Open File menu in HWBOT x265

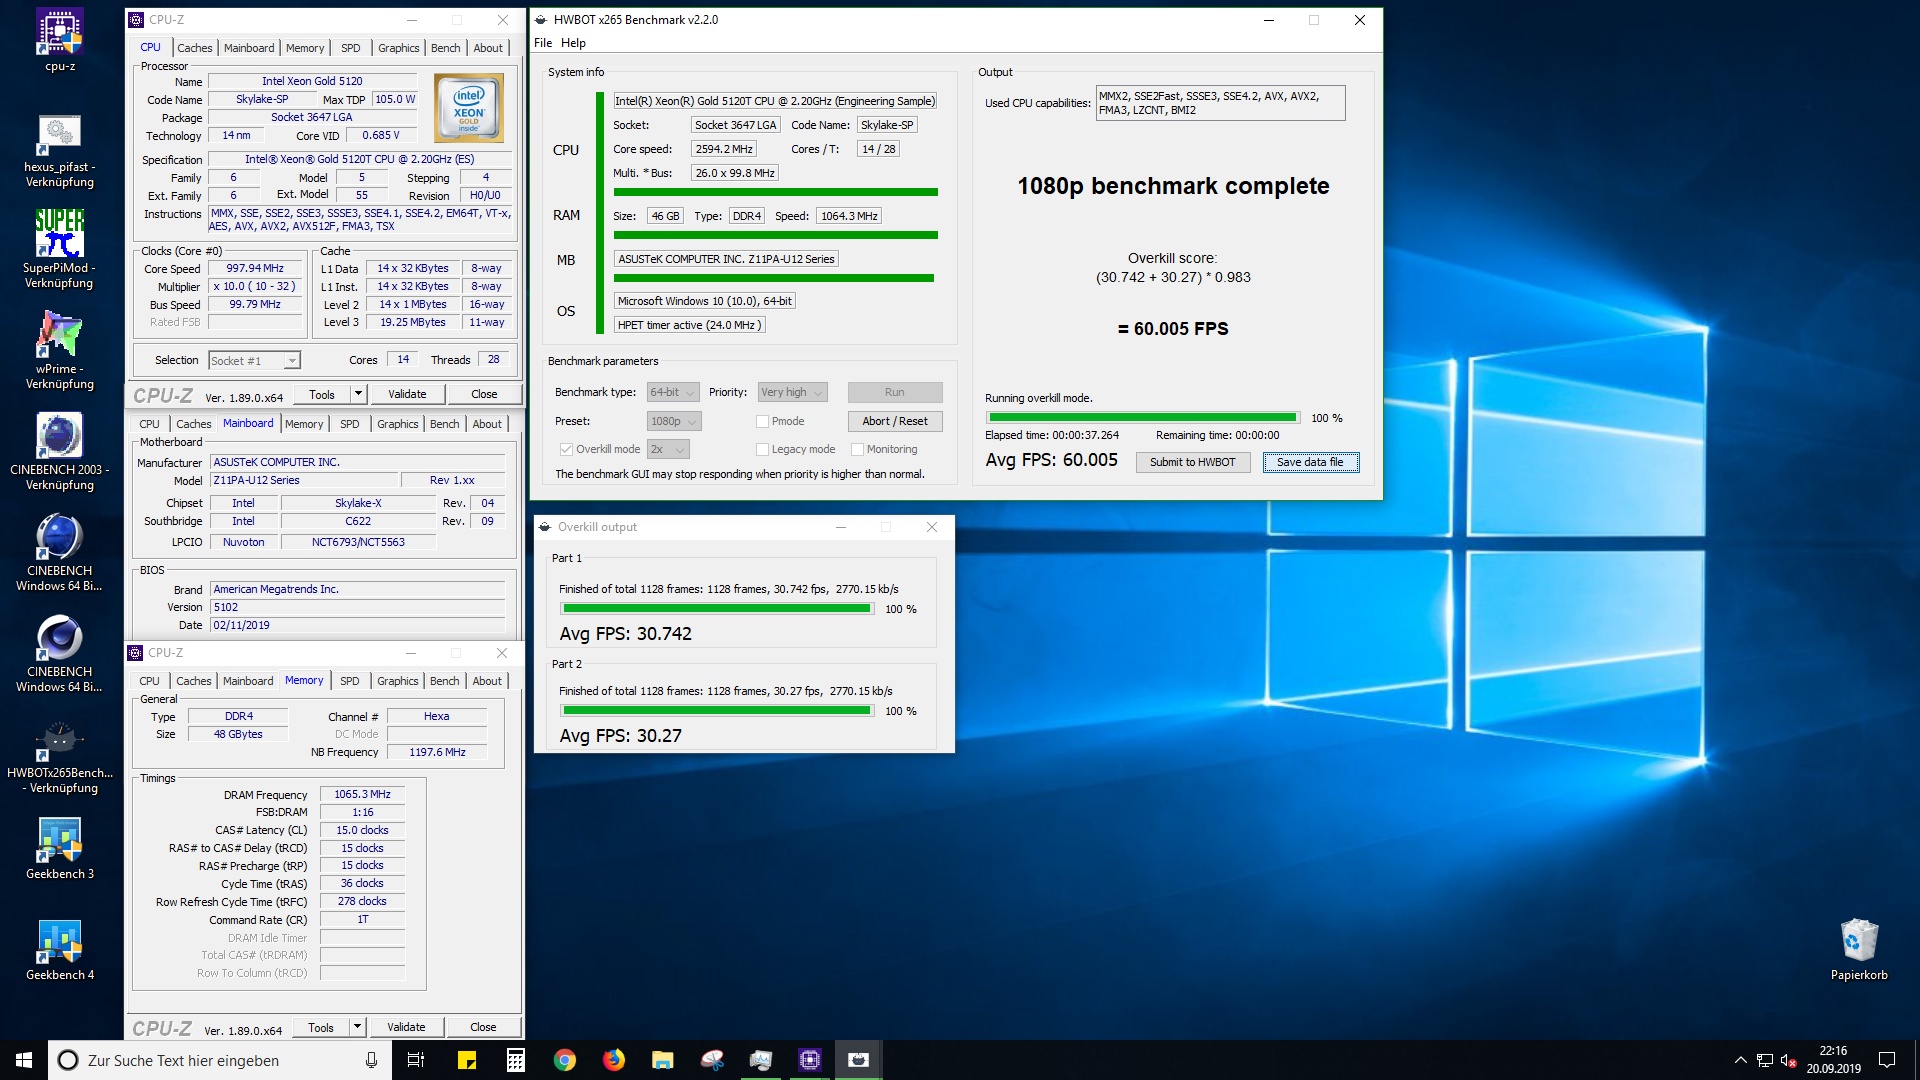(543, 43)
